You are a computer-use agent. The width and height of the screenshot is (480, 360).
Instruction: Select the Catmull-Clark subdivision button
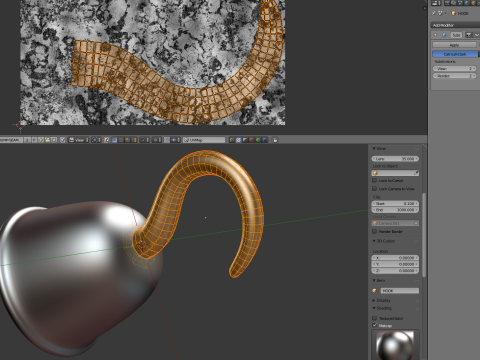(455, 54)
